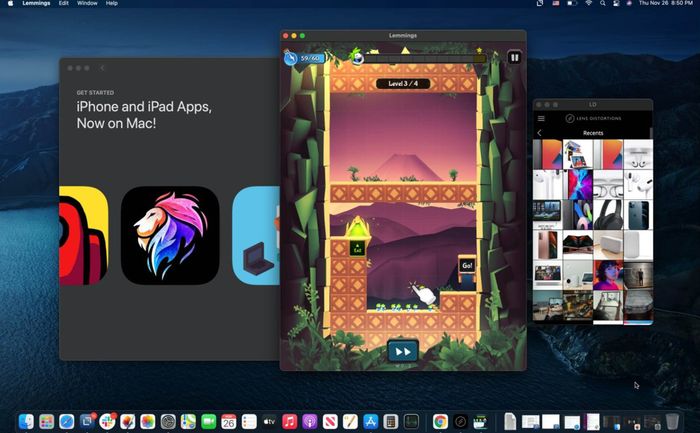700x433 pixels.
Task: Open Maps from the Dock
Action: tap(188, 421)
